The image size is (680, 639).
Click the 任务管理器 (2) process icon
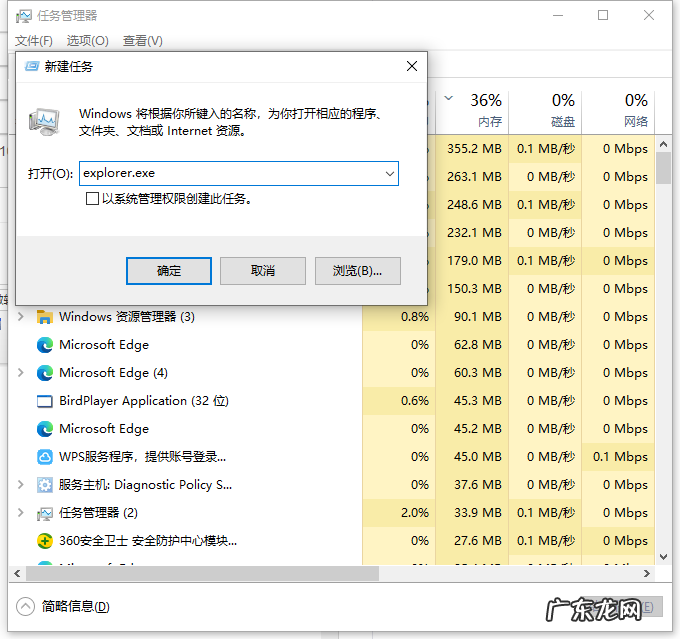tap(45, 514)
